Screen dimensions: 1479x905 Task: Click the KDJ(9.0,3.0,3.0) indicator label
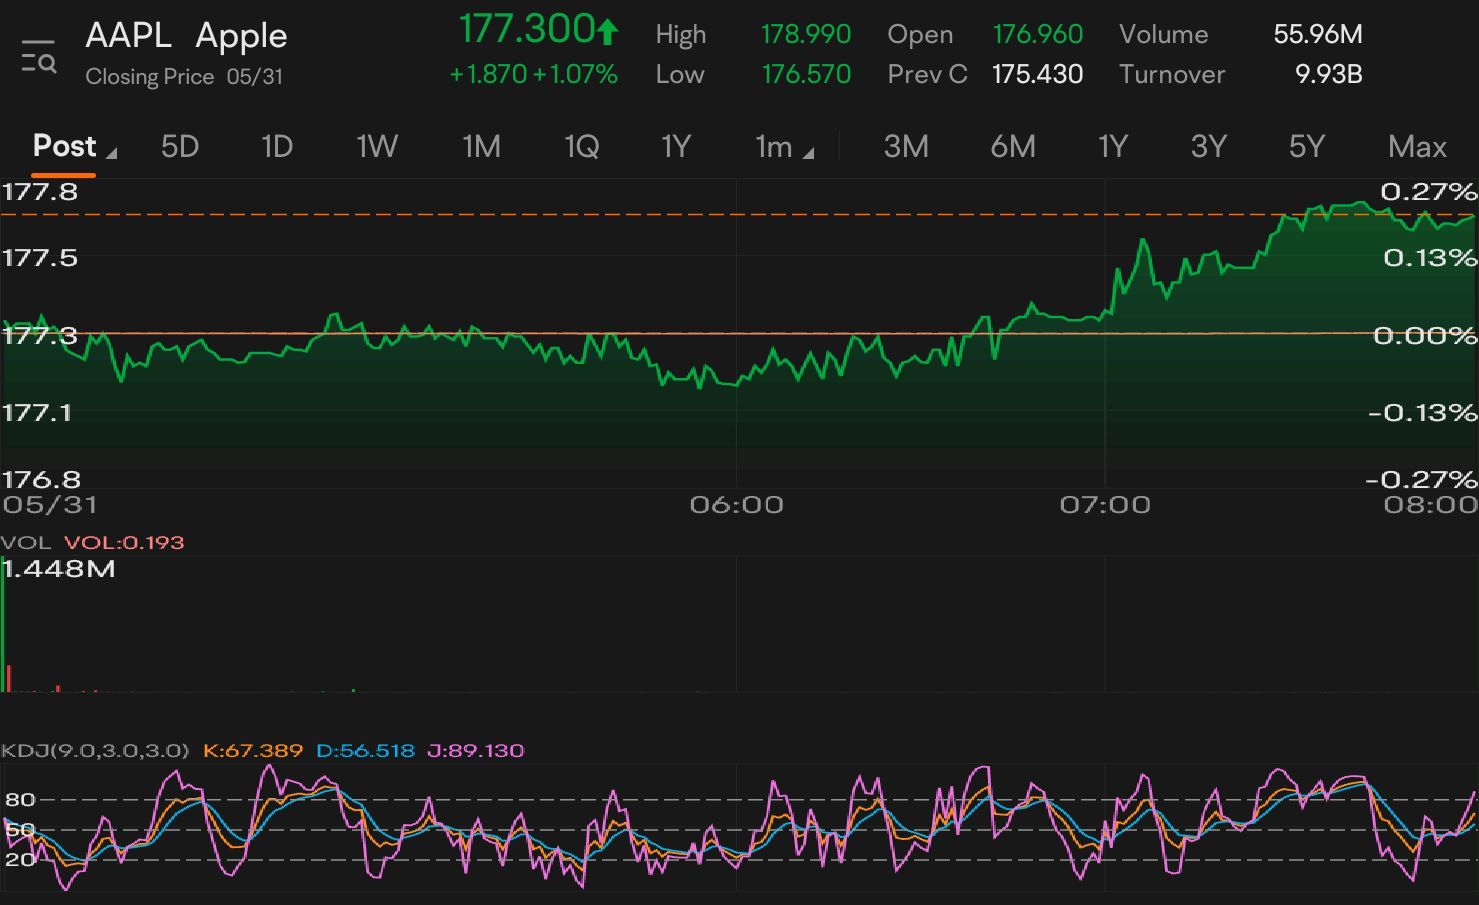[95, 750]
